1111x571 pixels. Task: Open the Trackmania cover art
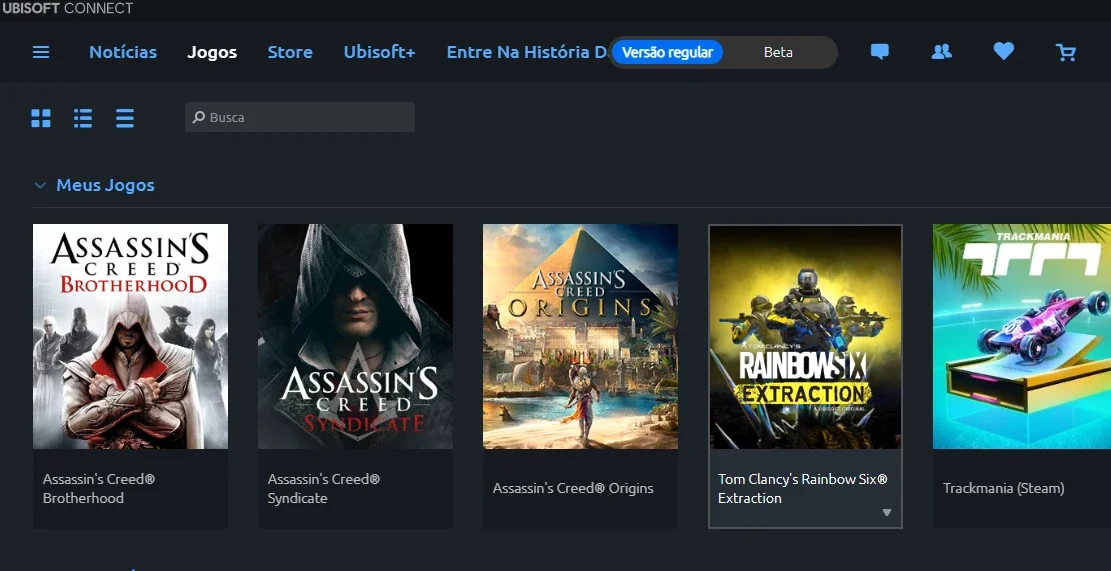point(1022,337)
